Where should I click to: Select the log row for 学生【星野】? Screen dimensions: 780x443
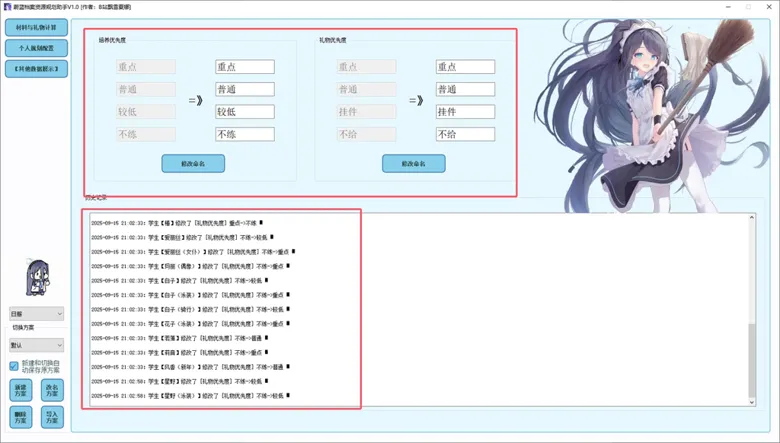[x=180, y=382]
